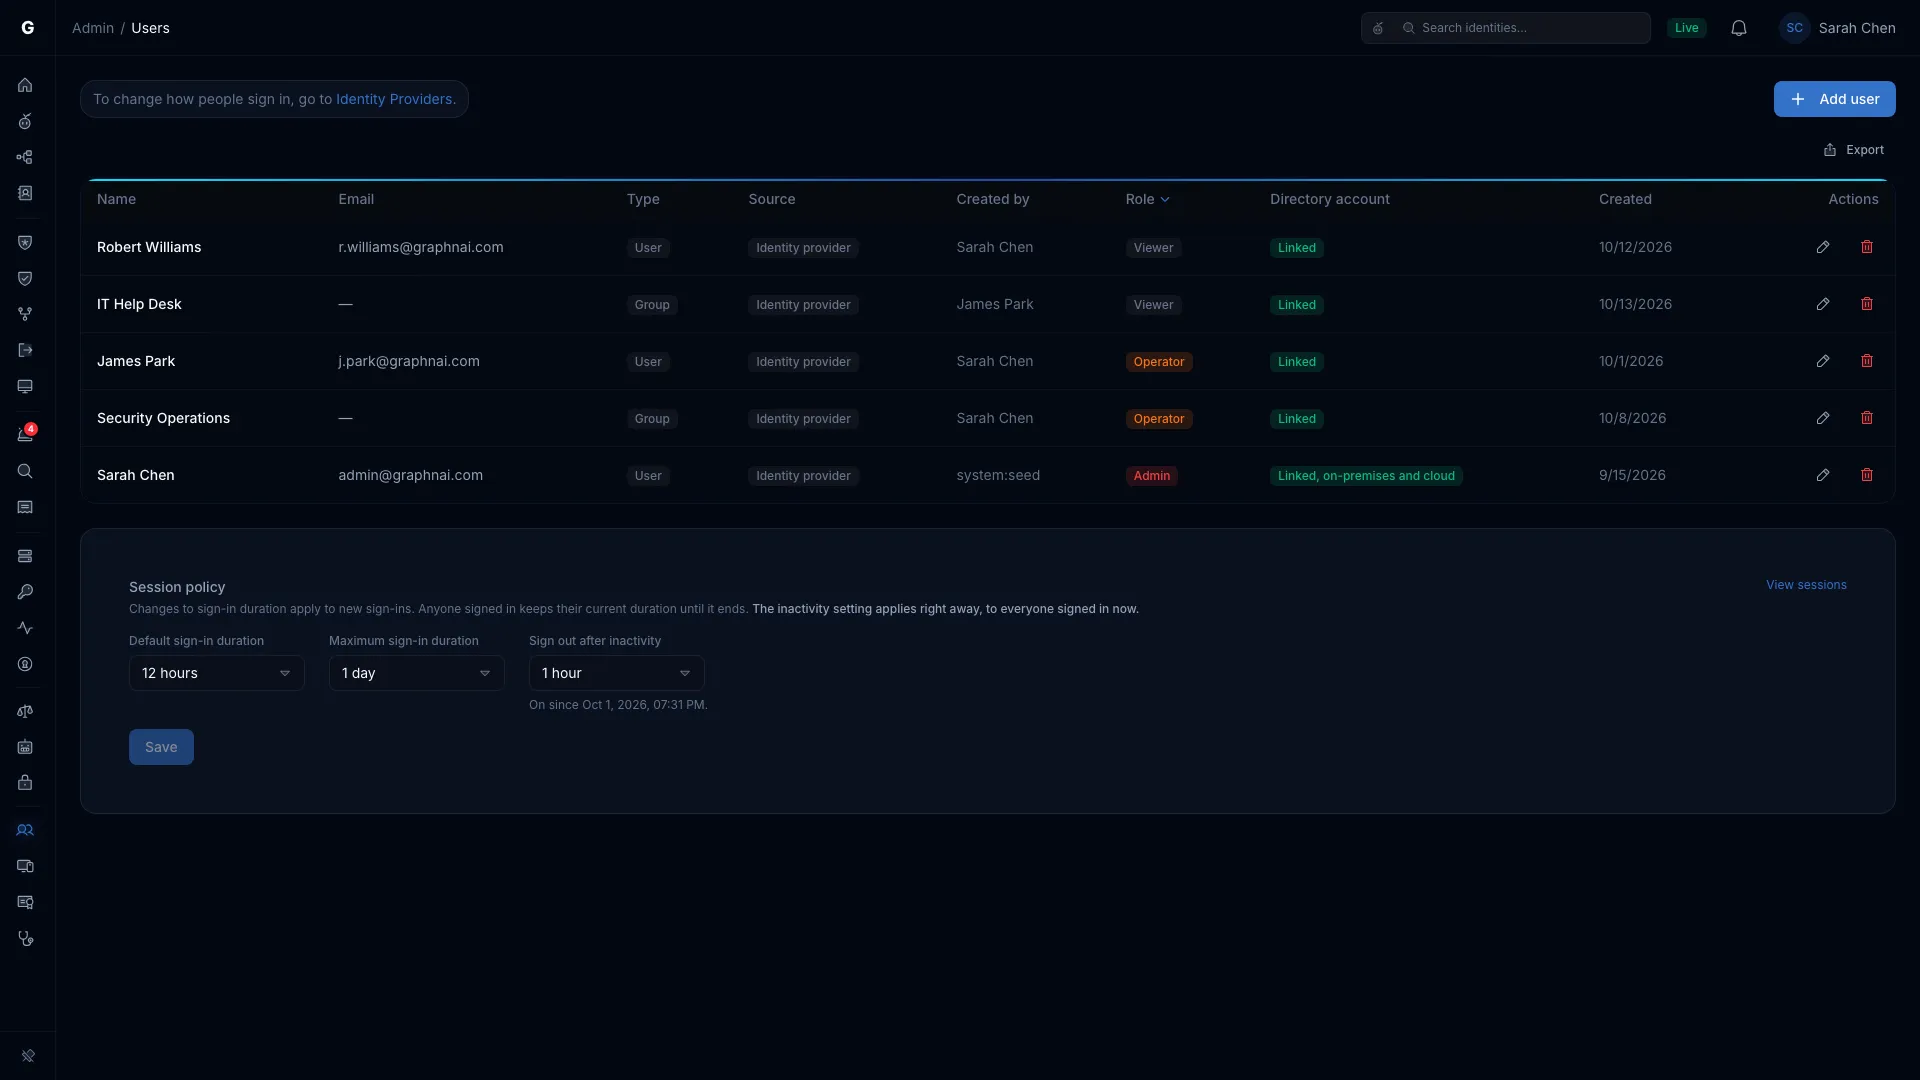
Task: Open the shield with star icon
Action: click(25, 242)
